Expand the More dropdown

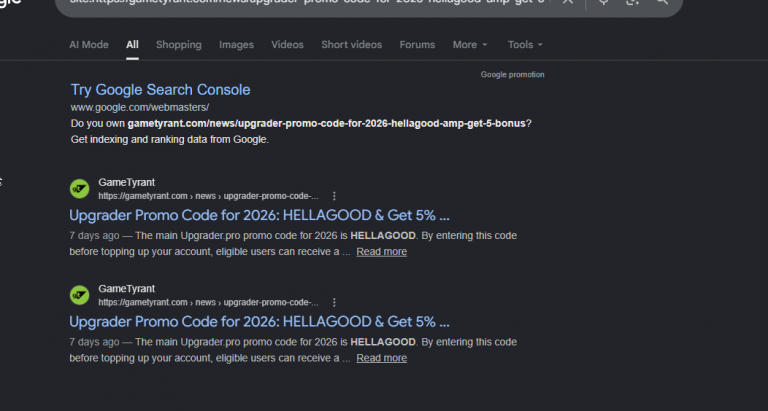coord(470,45)
